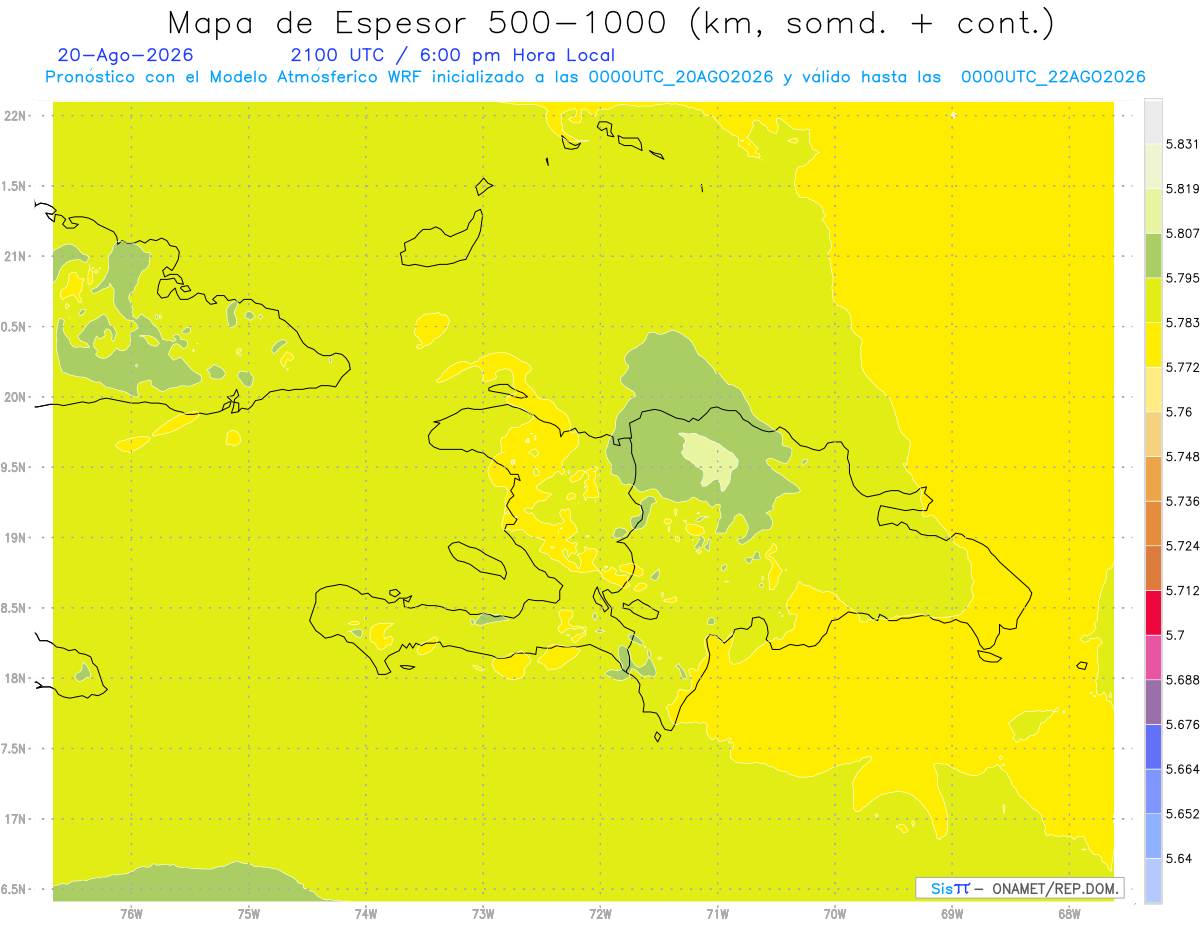This screenshot has width=1200, height=927.
Task: Click the latitude label 19N
Action: click(x=15, y=538)
